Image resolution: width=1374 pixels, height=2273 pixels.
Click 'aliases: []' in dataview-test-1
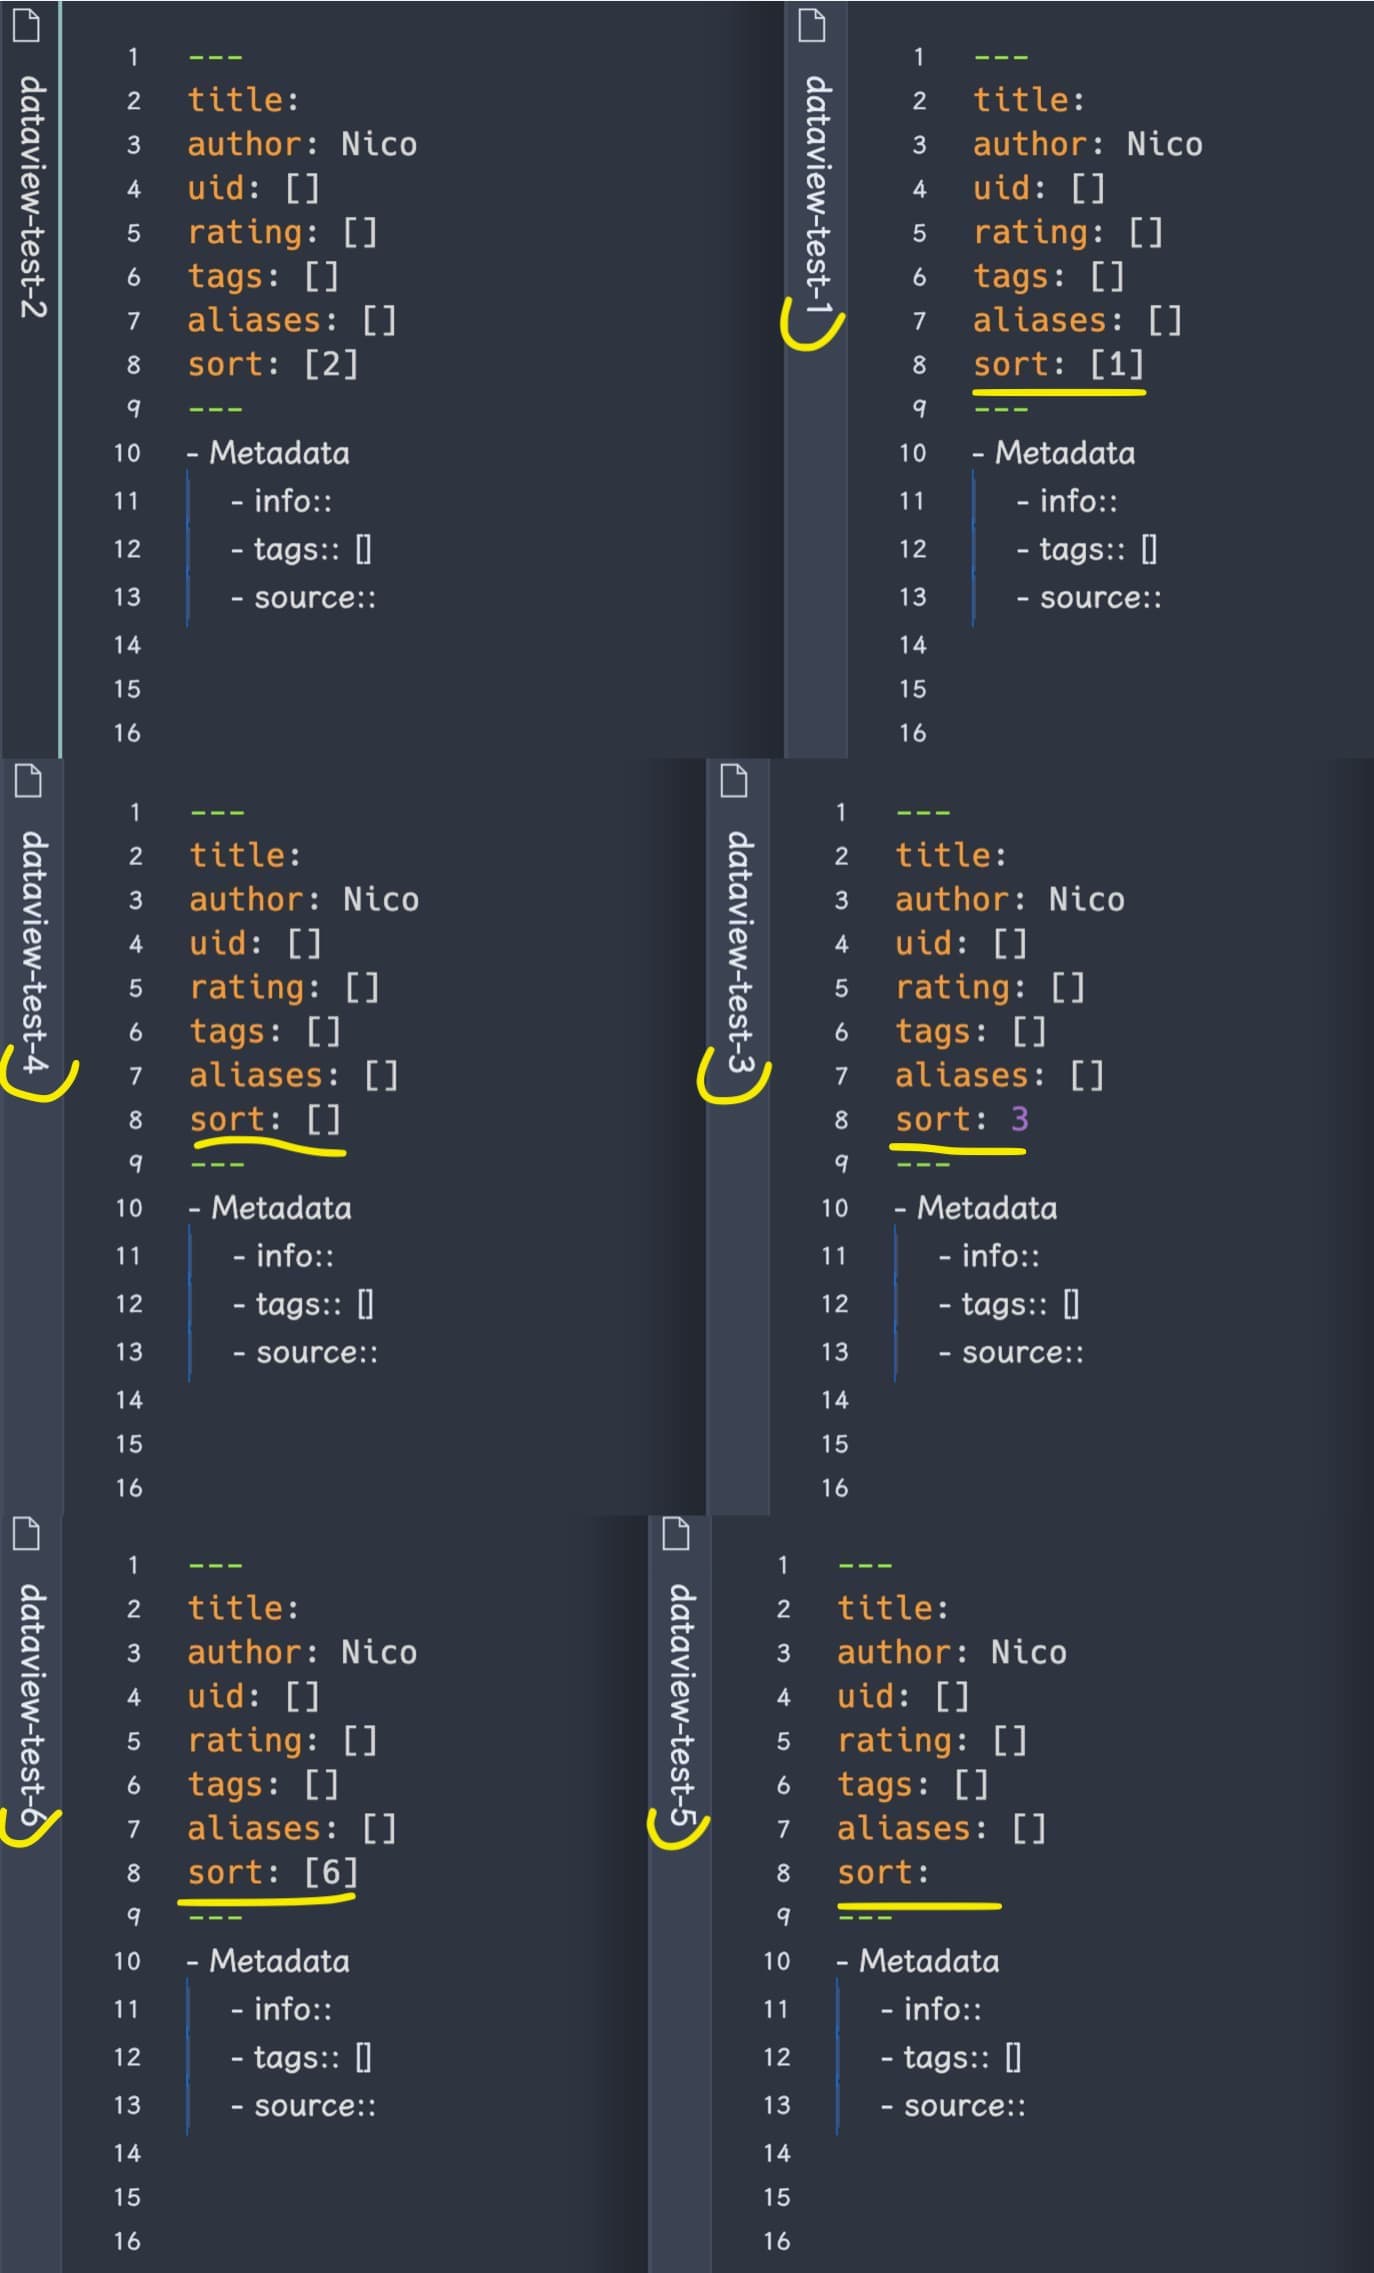[1078, 320]
